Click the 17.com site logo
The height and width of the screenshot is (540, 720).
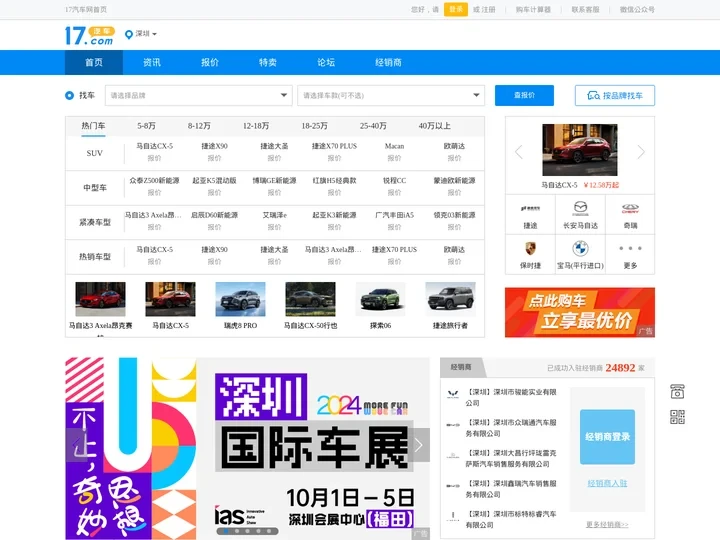[89, 35]
